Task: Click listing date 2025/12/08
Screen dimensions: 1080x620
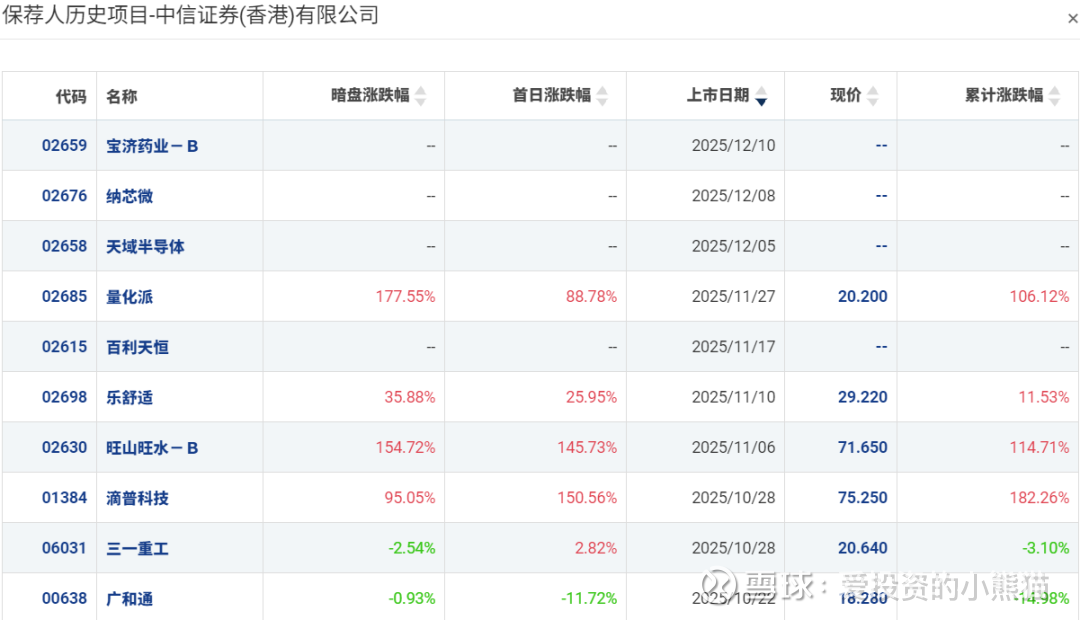Action: click(x=734, y=196)
